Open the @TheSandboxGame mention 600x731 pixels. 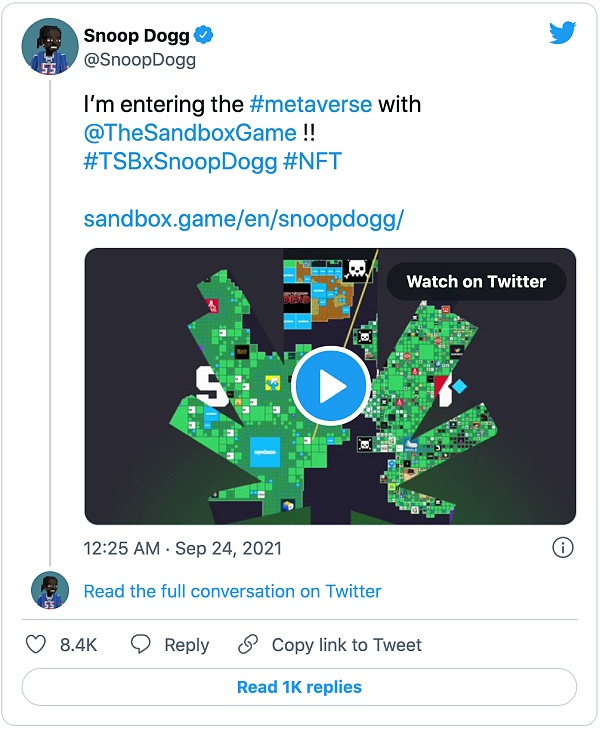[190, 132]
